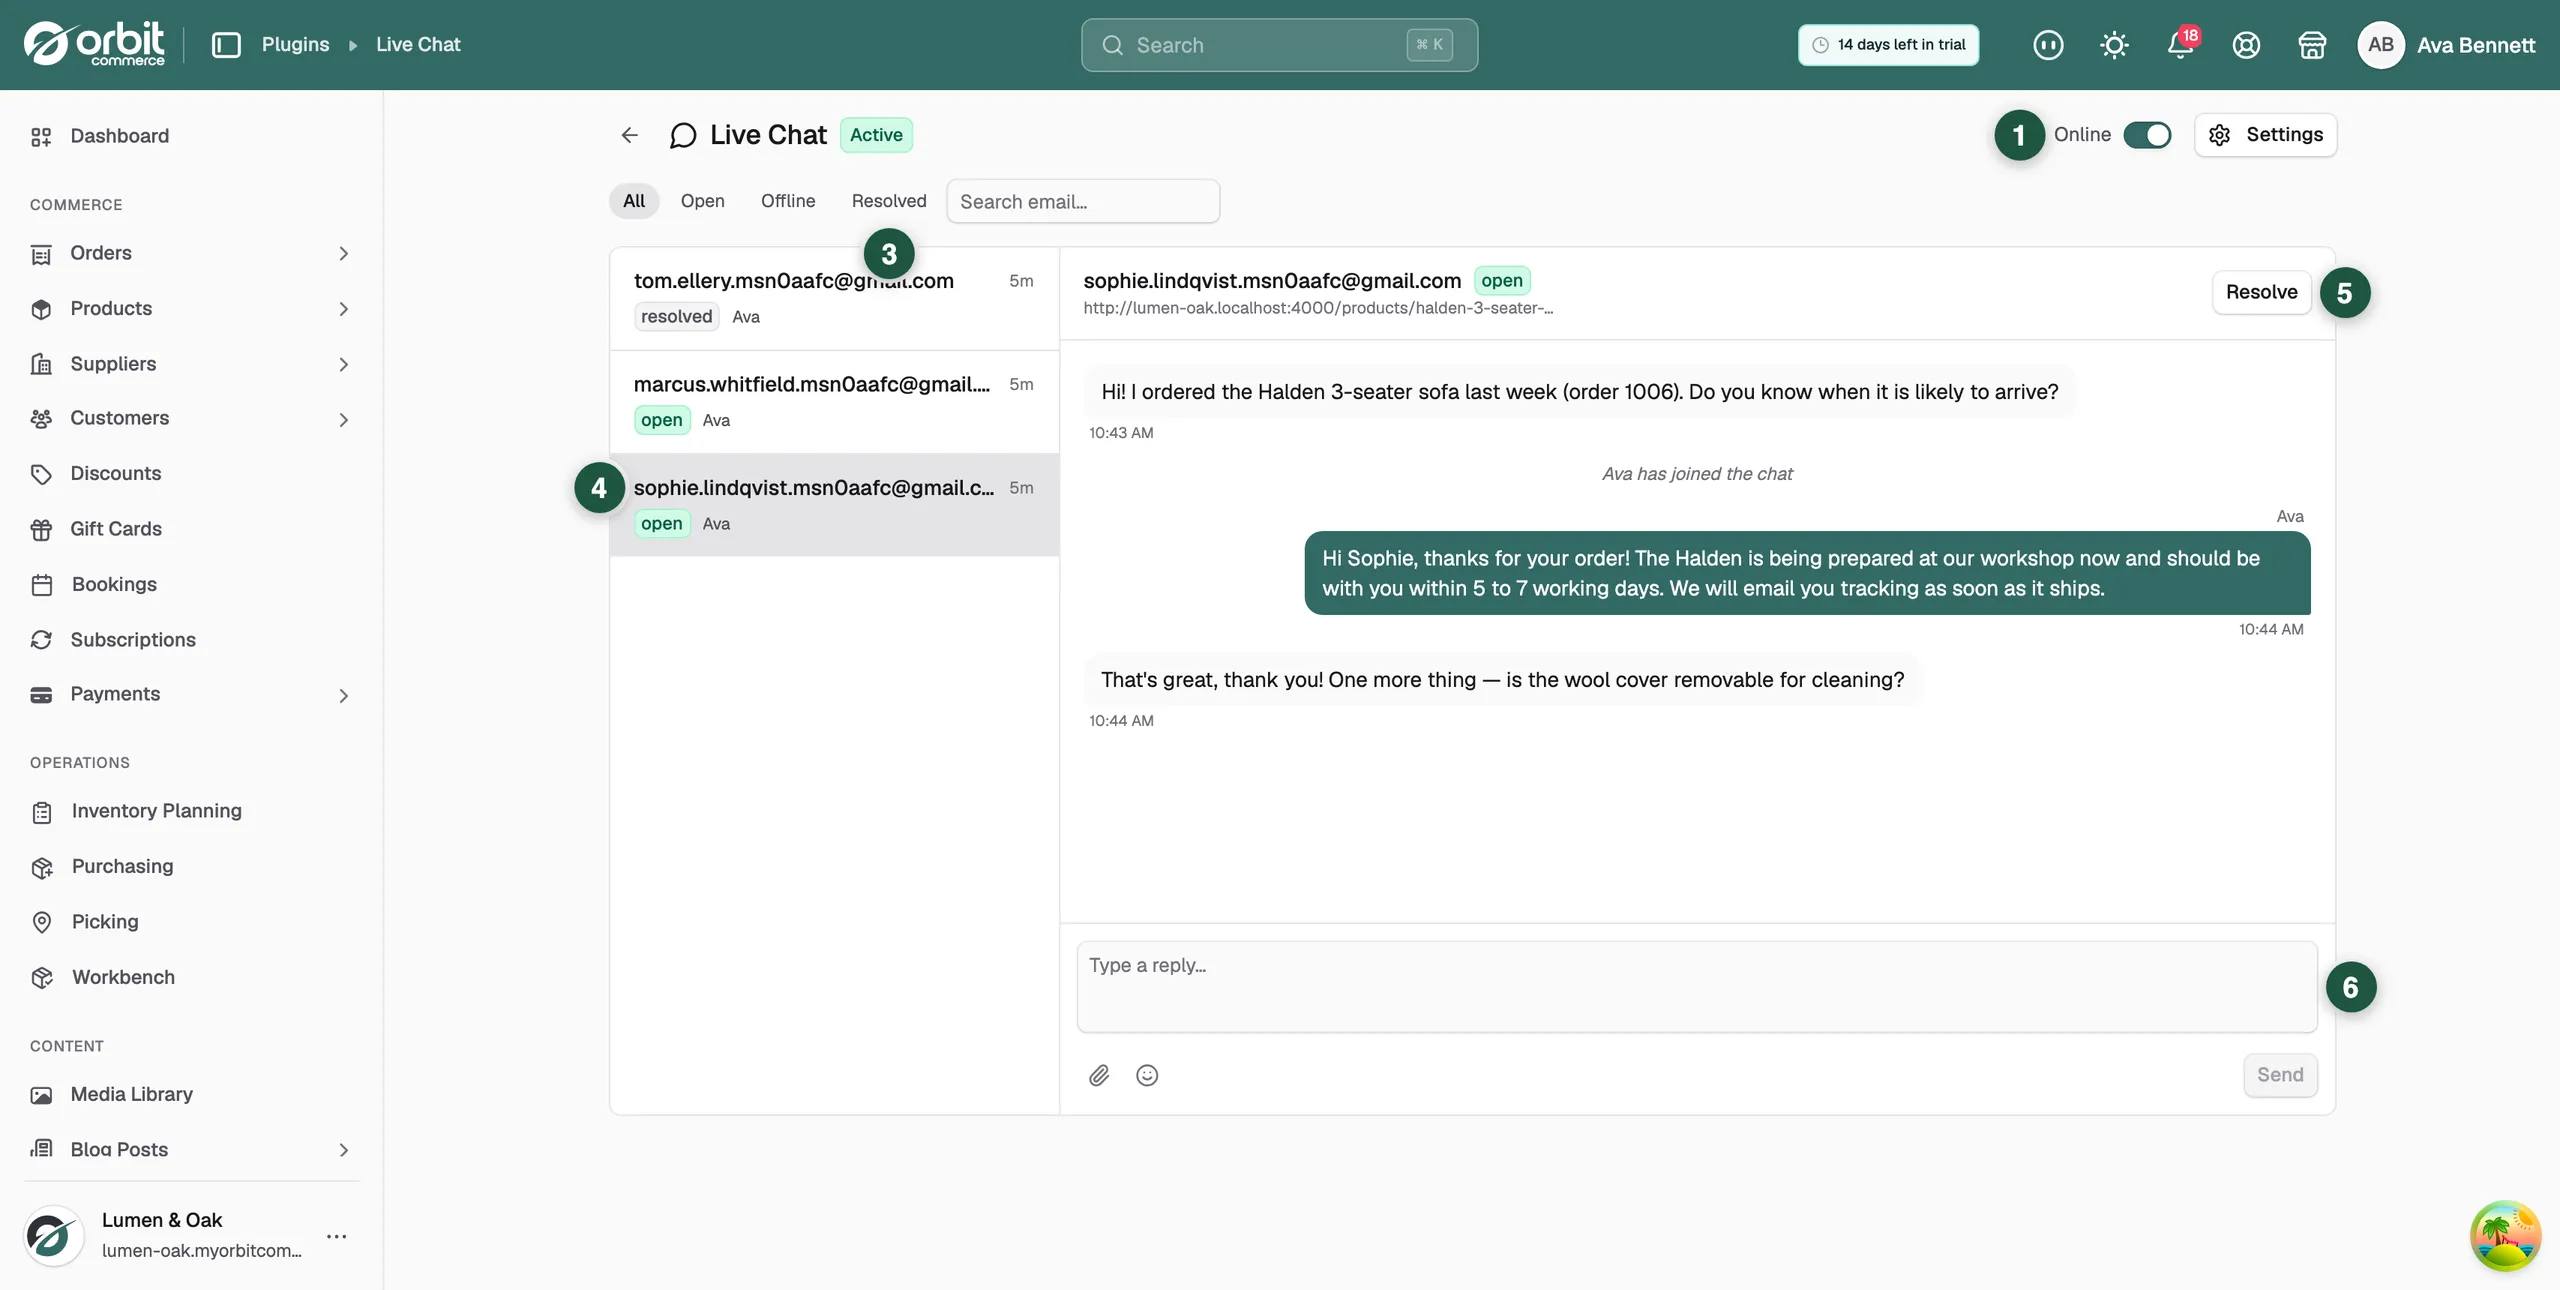The height and width of the screenshot is (1290, 2560).
Task: Click the AB user avatar
Action: click(2381, 45)
